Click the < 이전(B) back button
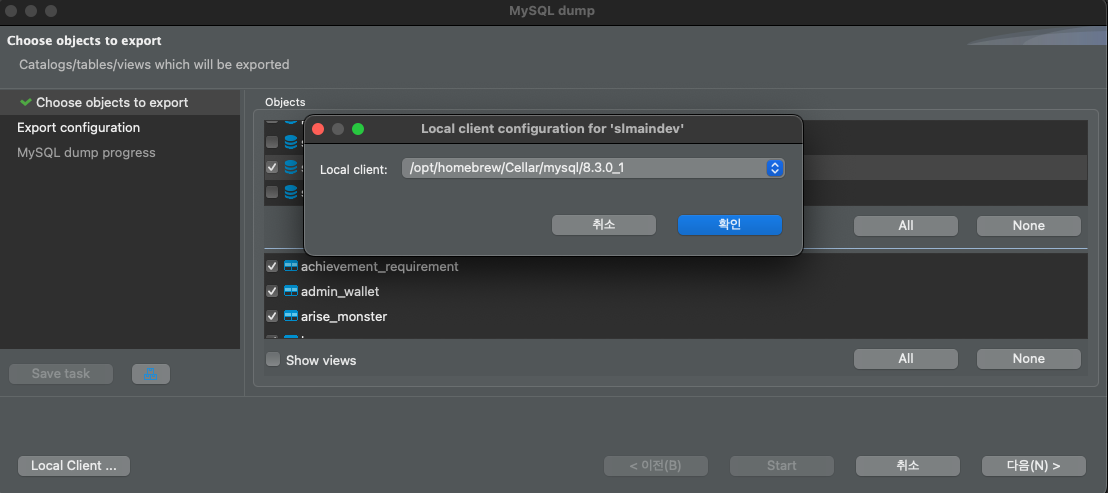1108x493 pixels. click(x=656, y=465)
